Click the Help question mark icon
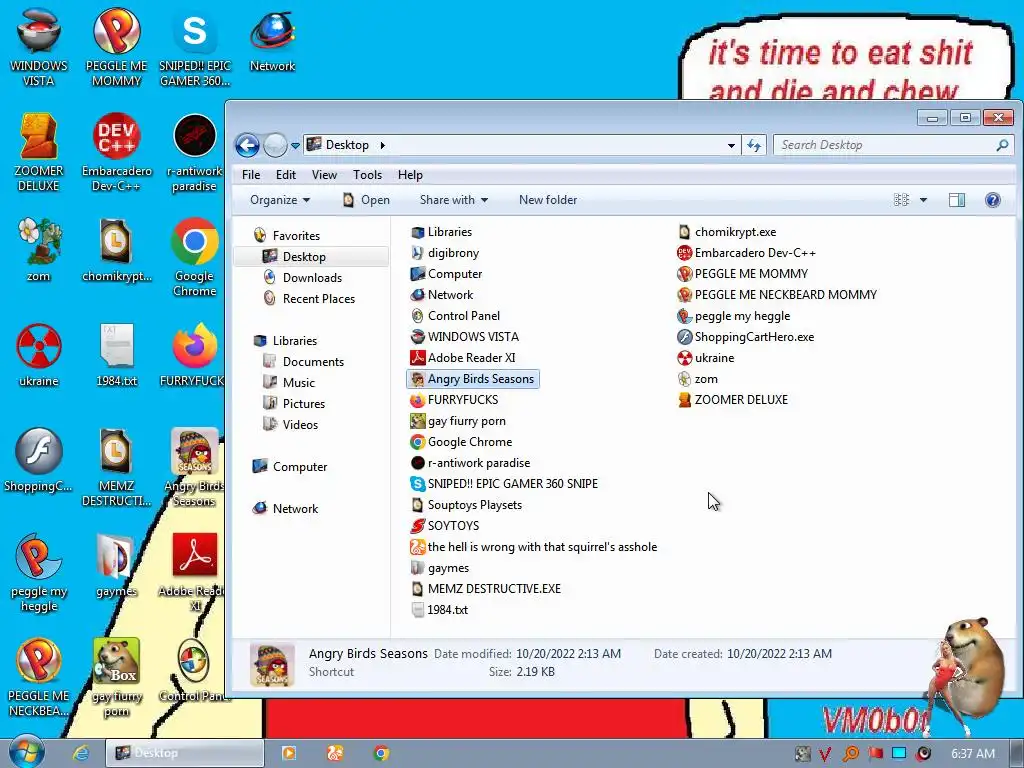Screen dimensions: 1024x768 [993, 200]
